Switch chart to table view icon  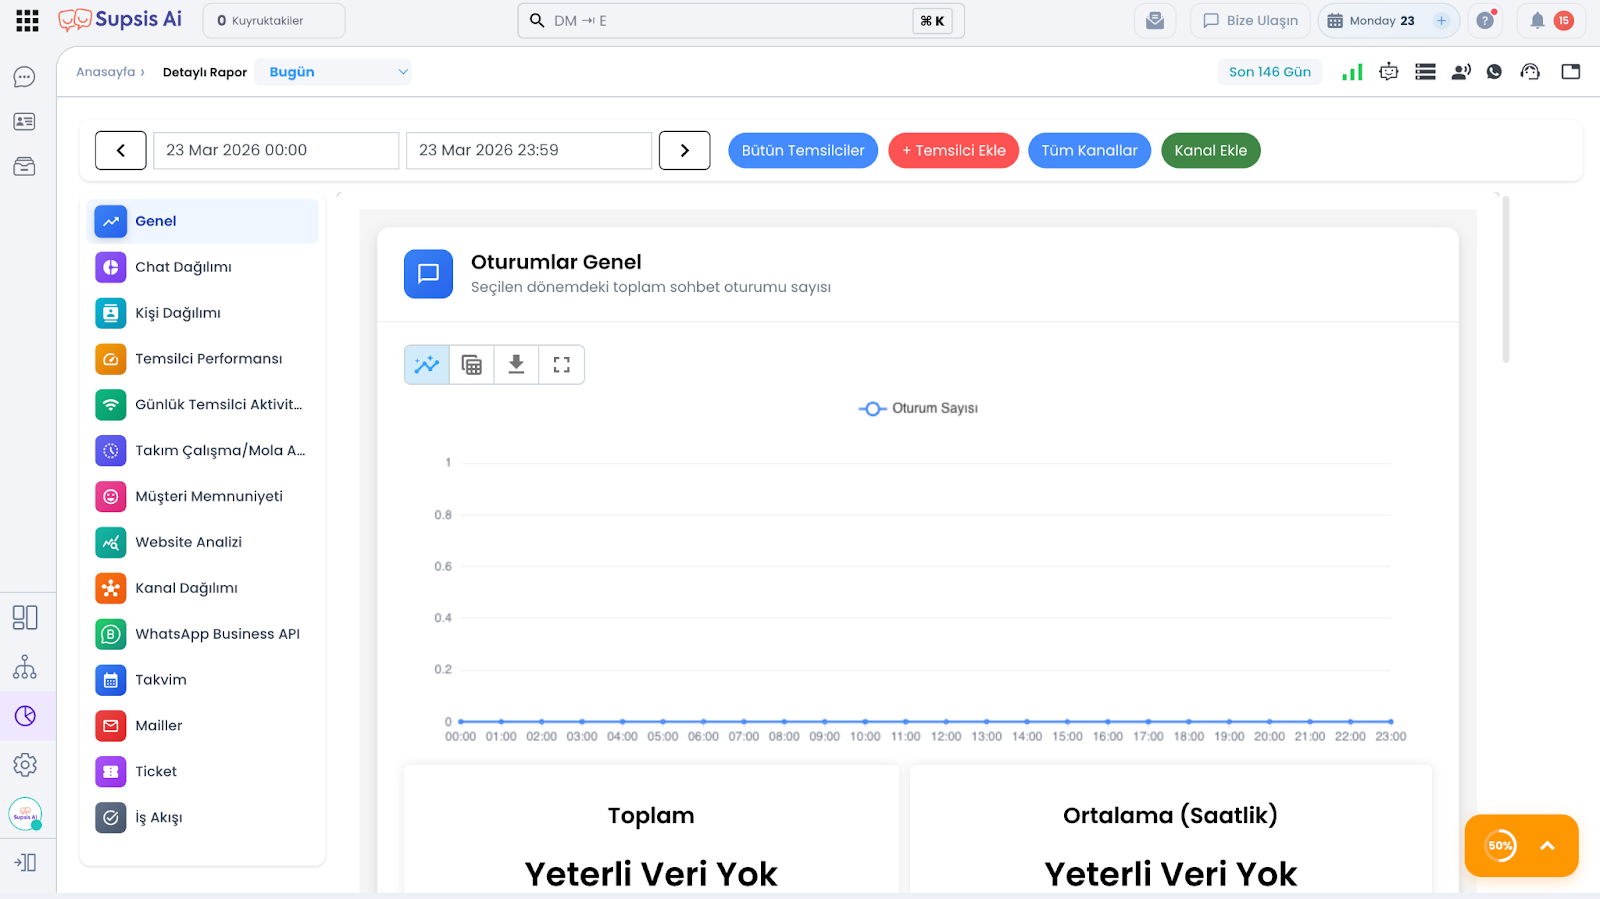click(x=472, y=365)
